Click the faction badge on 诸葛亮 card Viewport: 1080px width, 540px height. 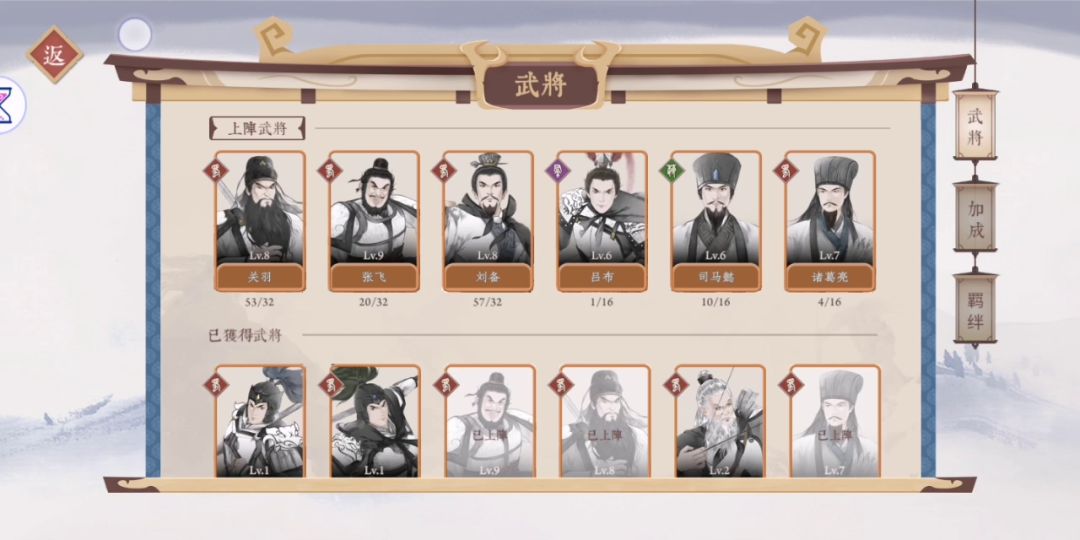click(x=786, y=170)
